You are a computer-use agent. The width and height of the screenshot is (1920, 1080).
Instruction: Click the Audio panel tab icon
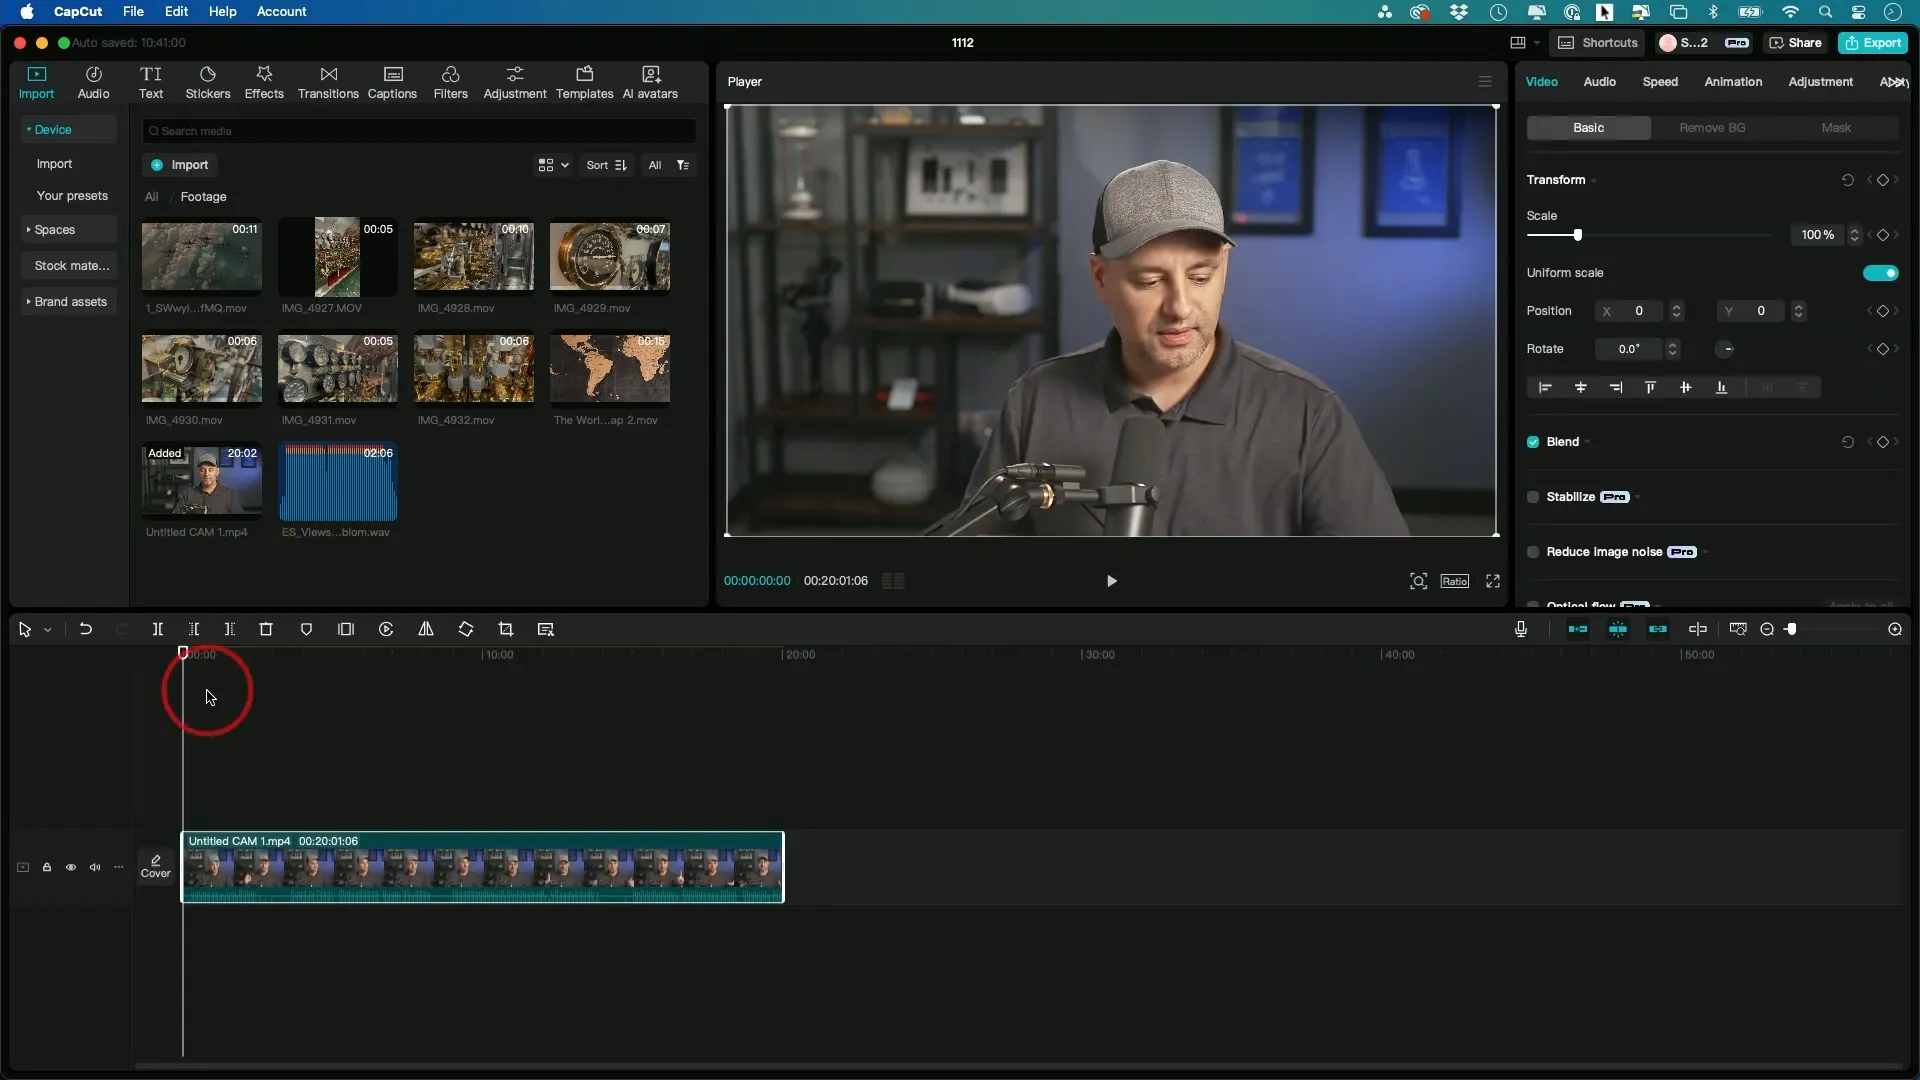coord(94,80)
